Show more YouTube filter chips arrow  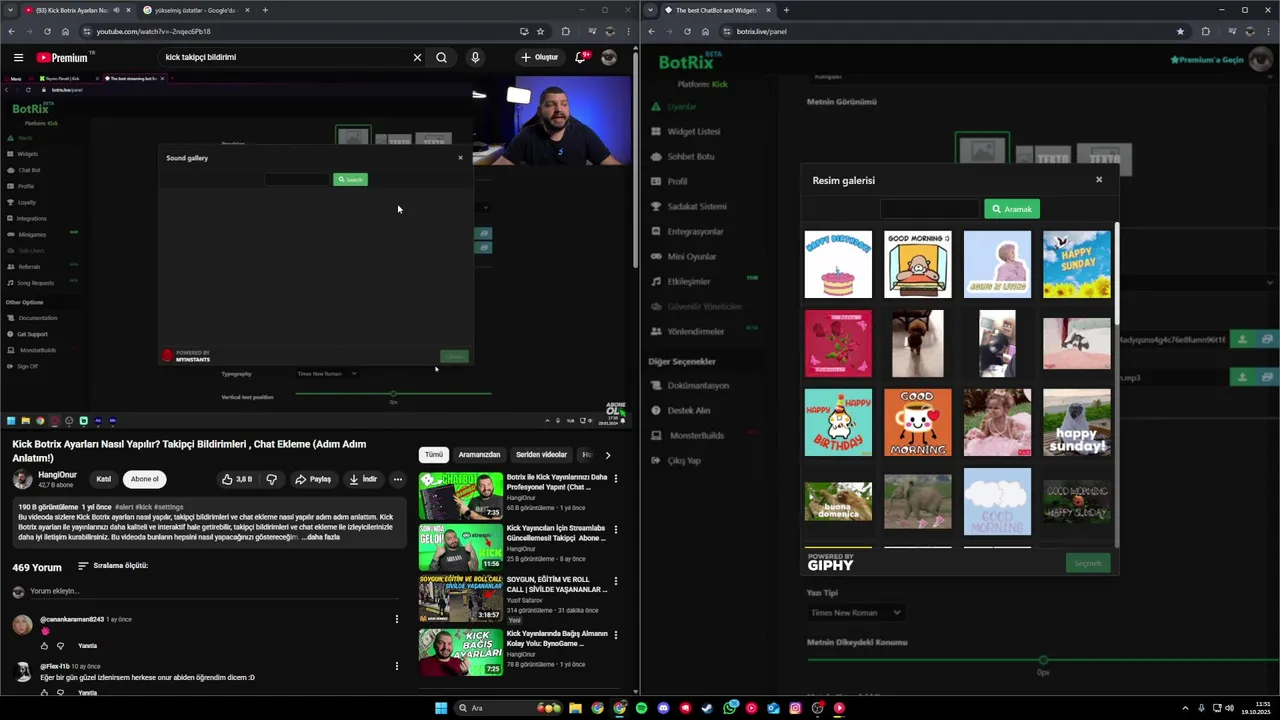[x=607, y=455]
